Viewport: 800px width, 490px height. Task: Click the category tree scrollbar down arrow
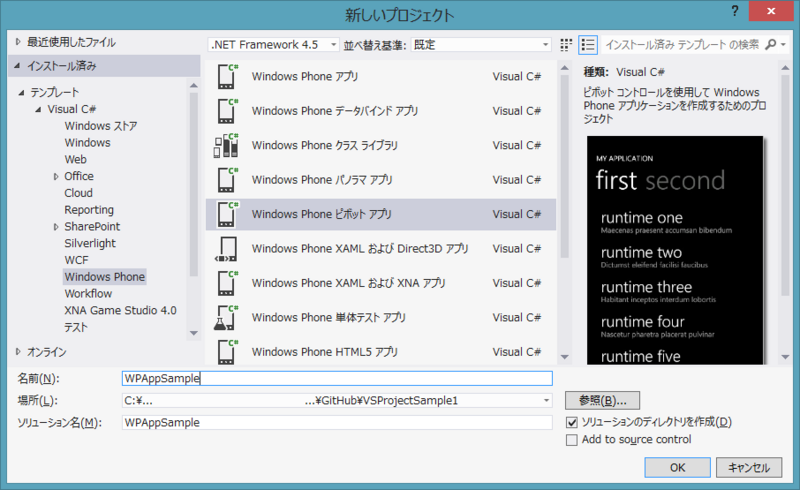point(194,333)
